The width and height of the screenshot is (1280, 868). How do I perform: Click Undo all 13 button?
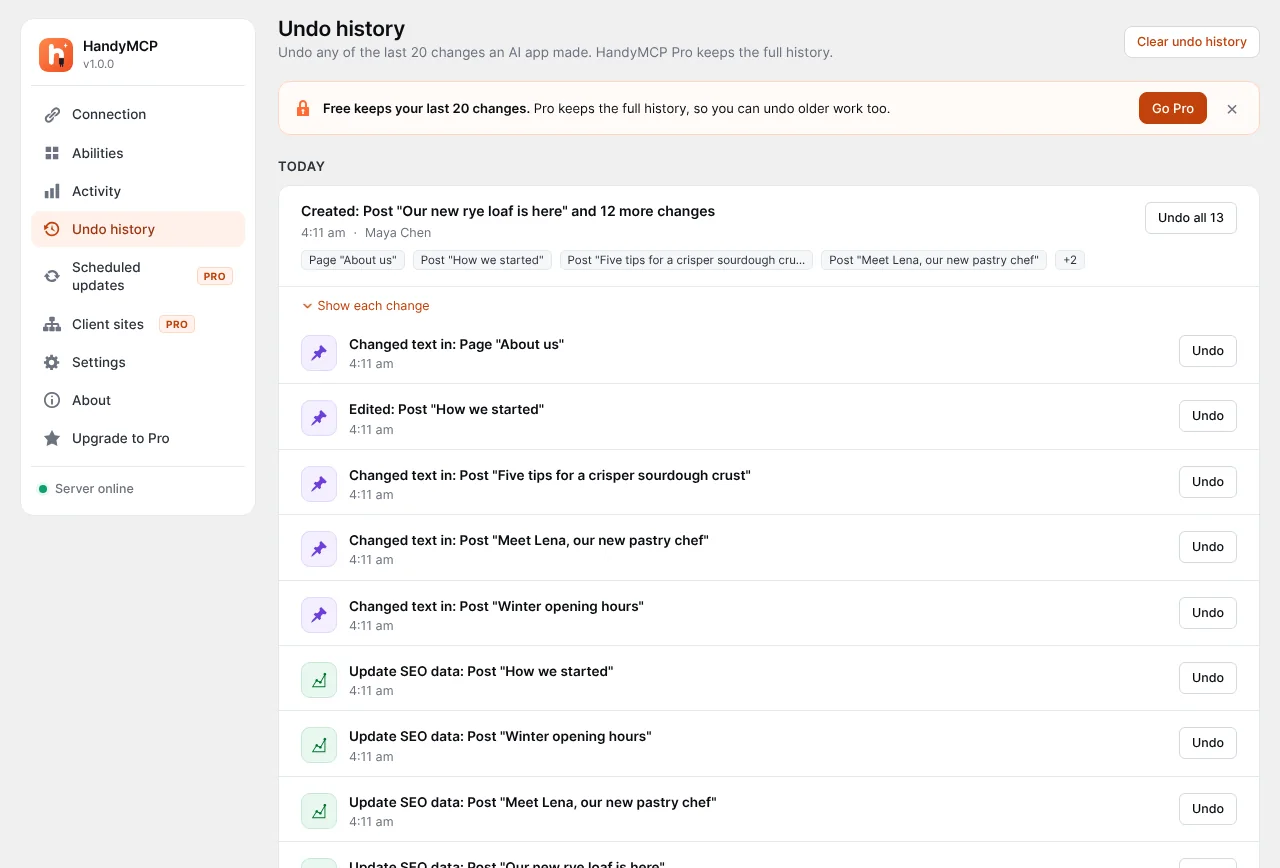[1191, 218]
